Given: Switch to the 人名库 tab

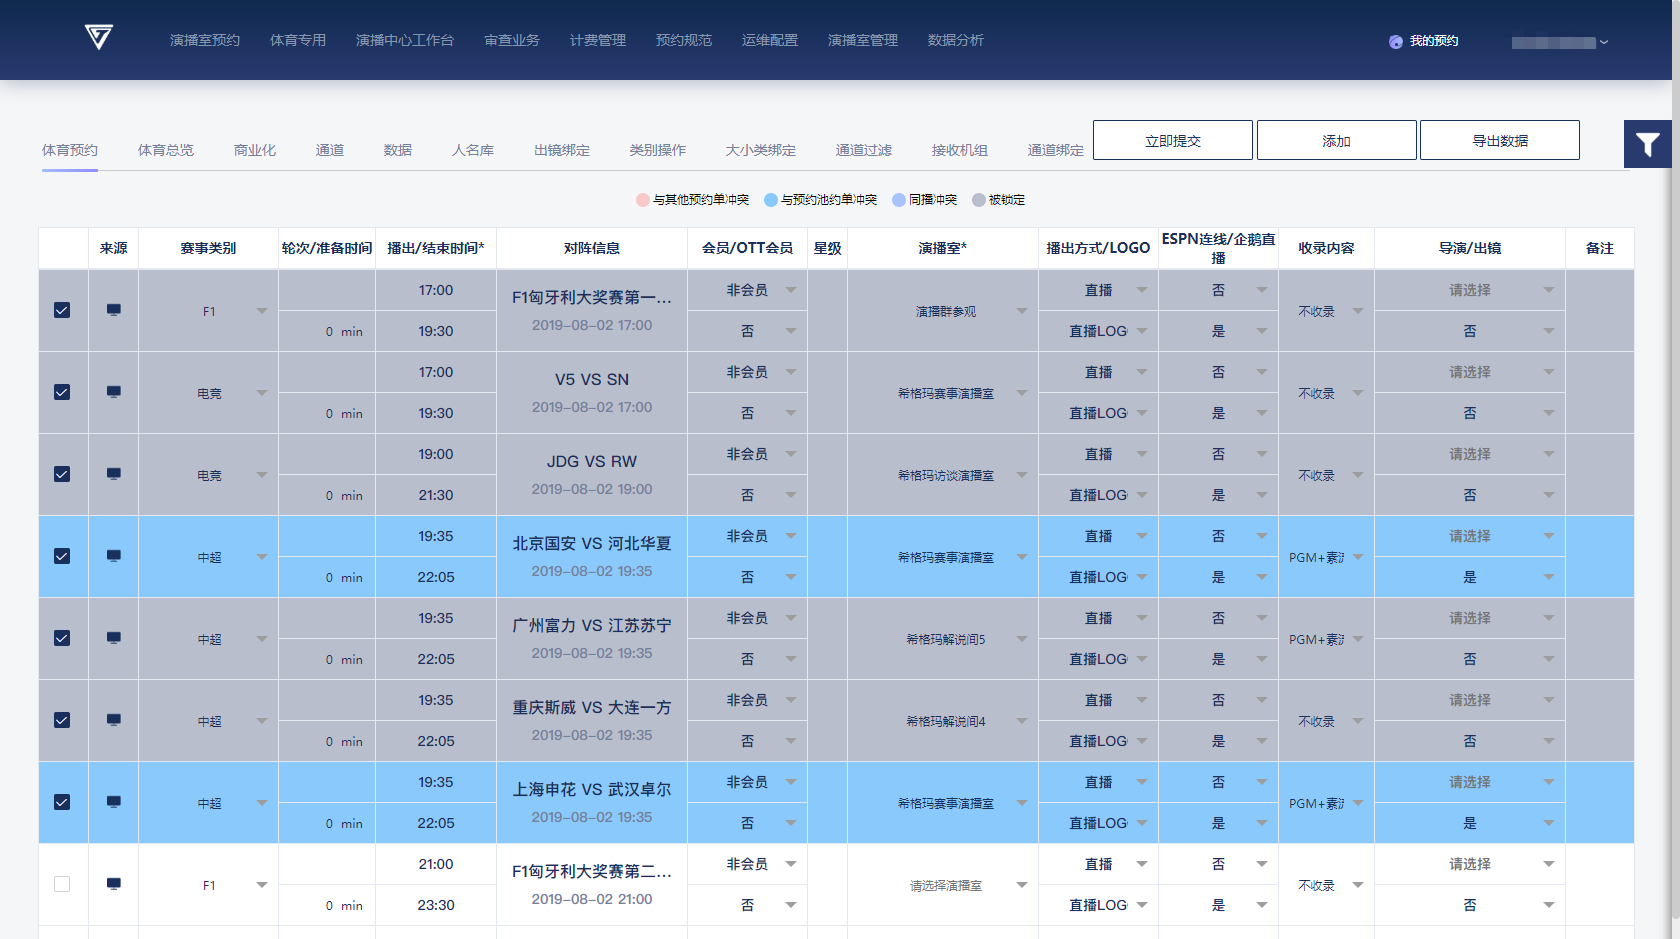Looking at the screenshot, I should 473,150.
